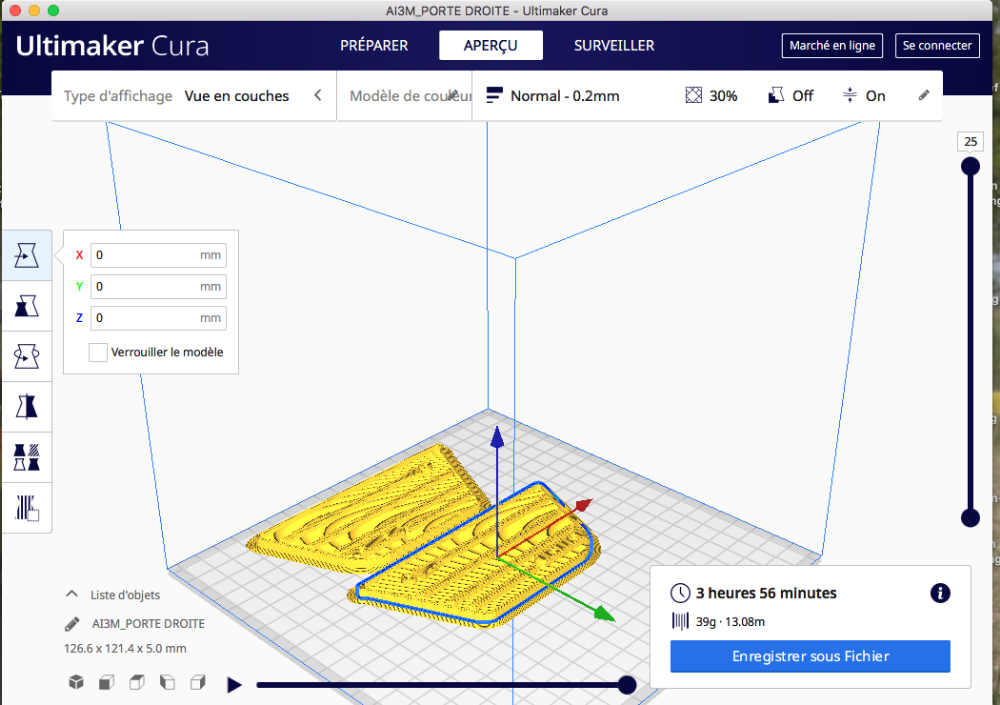Select the Move tool in the left toolbar

(26, 255)
